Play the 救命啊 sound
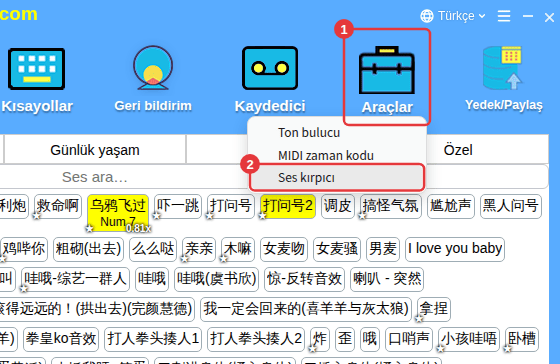Image resolution: width=560 pixels, height=364 pixels. [x=58, y=206]
